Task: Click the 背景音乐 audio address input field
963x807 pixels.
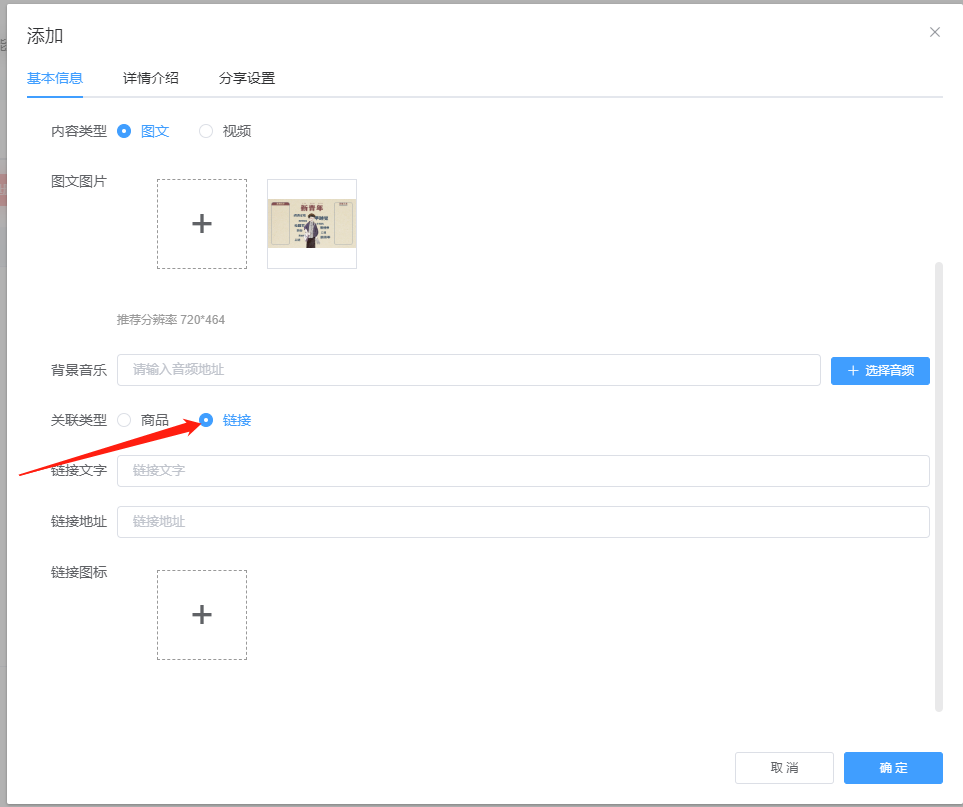Action: [470, 370]
